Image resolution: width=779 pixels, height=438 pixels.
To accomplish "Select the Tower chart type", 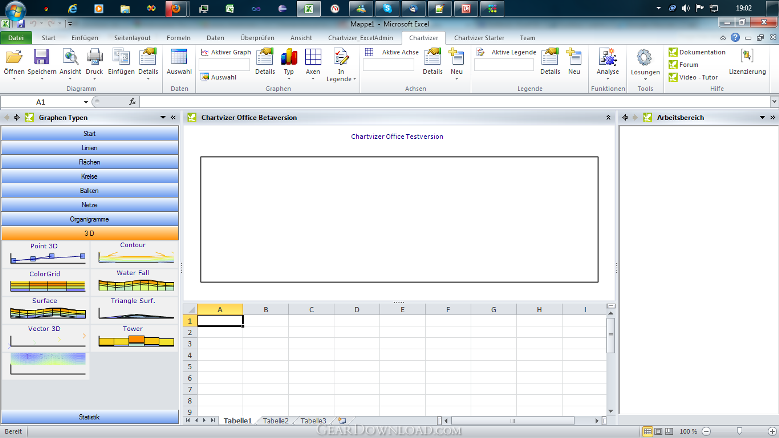I will tap(135, 337).
